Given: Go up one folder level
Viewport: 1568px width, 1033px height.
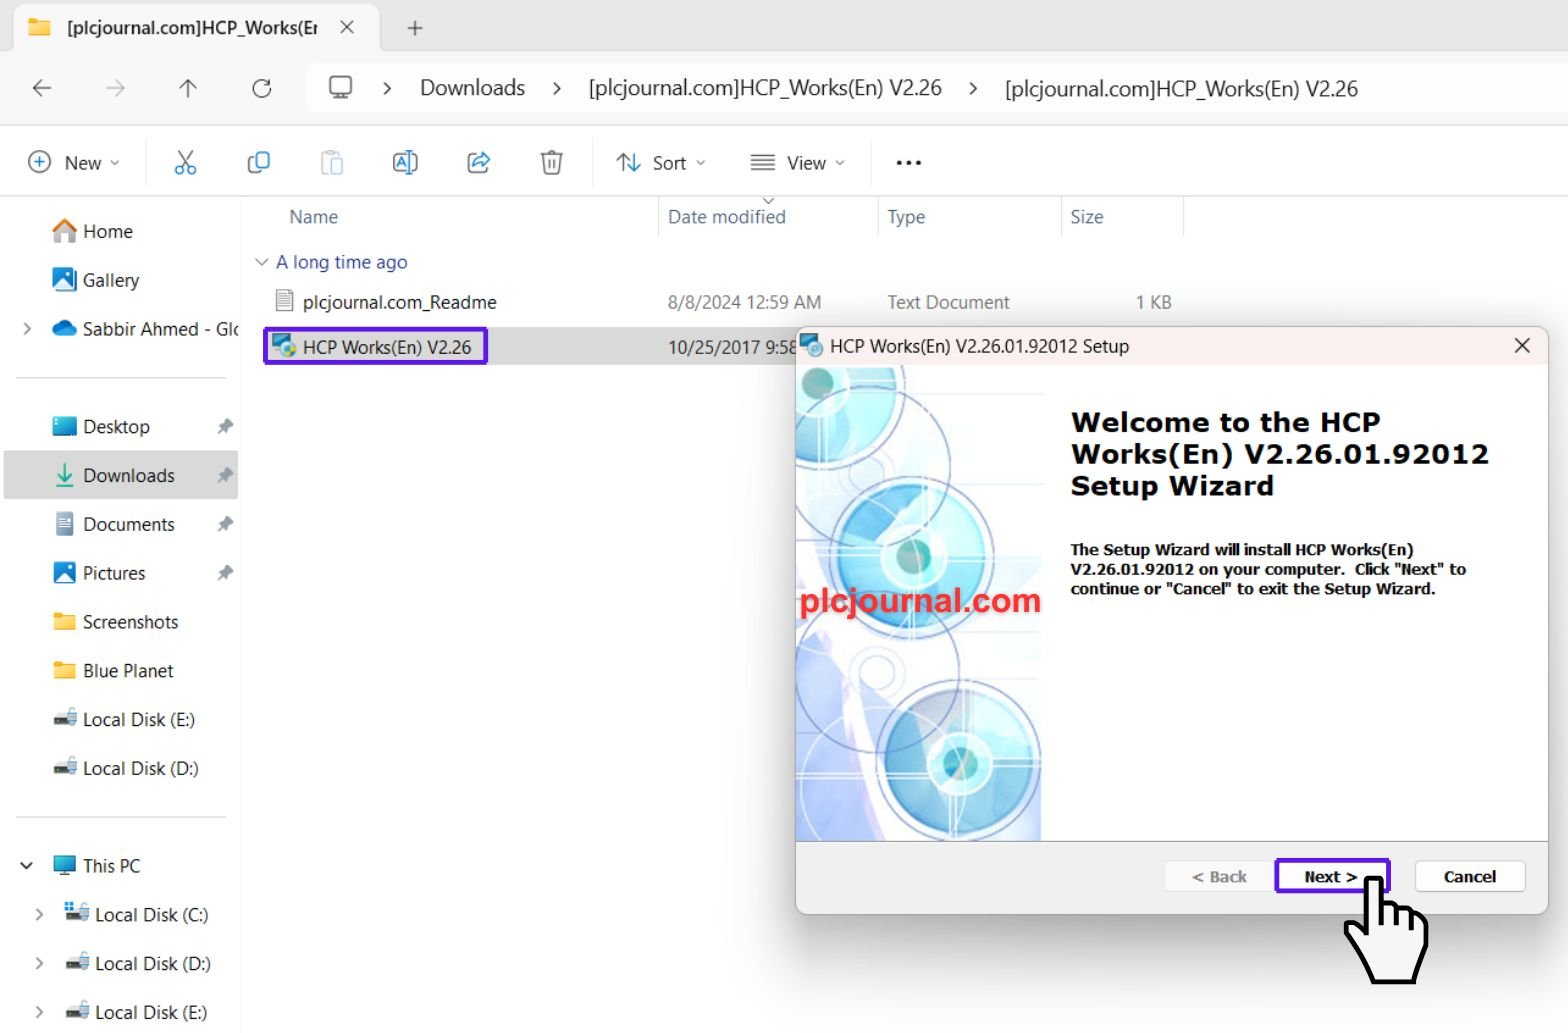Looking at the screenshot, I should [188, 88].
